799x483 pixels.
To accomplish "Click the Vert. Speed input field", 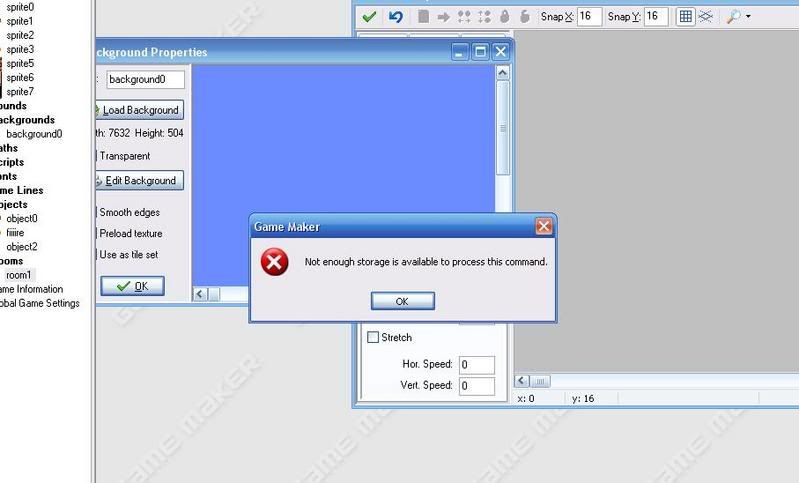I will [477, 386].
